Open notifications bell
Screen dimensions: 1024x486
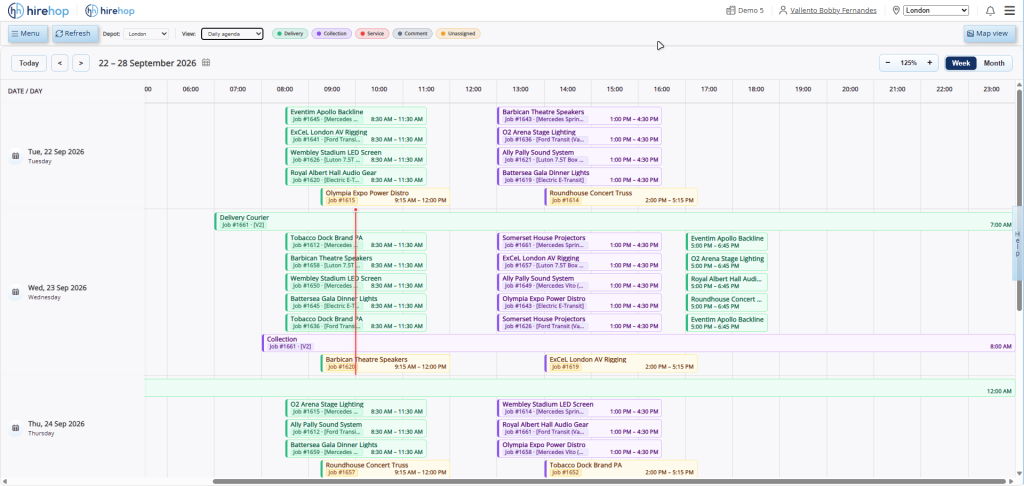991,10
